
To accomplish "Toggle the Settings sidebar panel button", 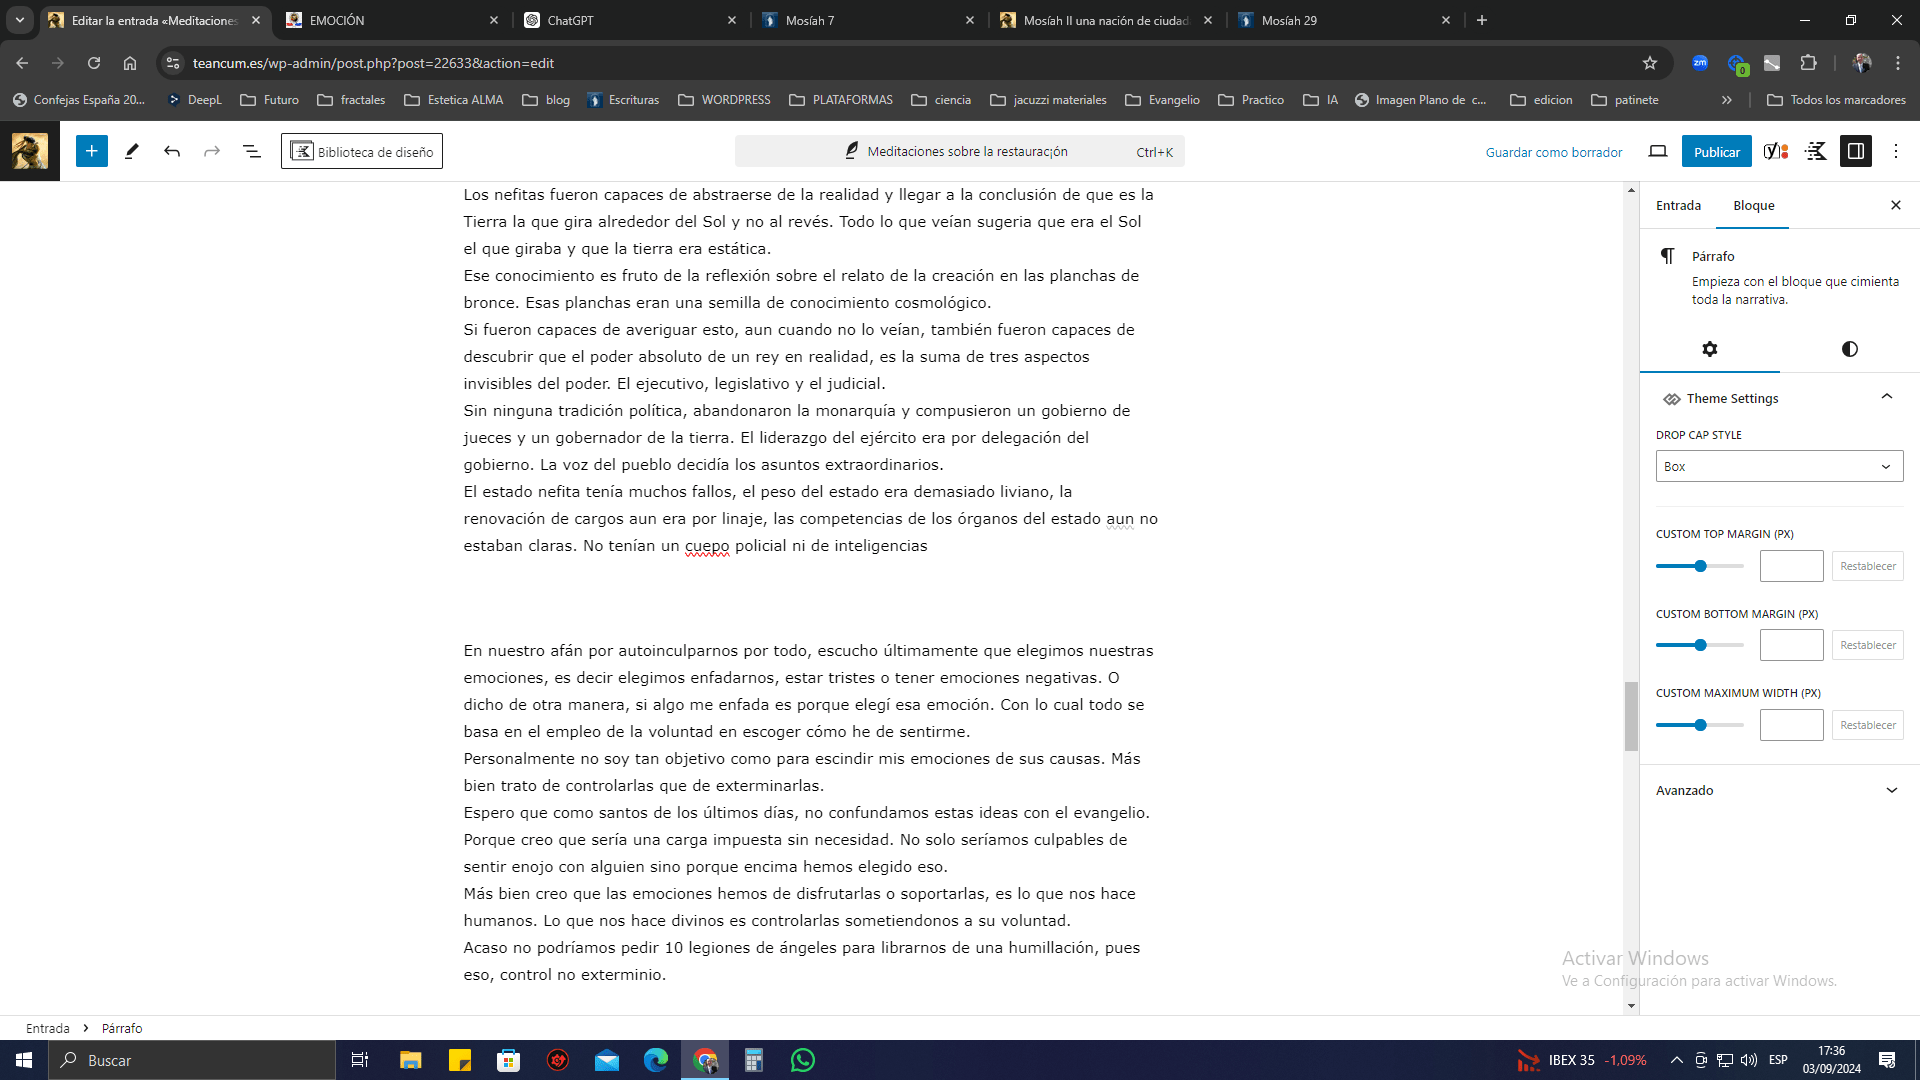I will [x=1855, y=151].
